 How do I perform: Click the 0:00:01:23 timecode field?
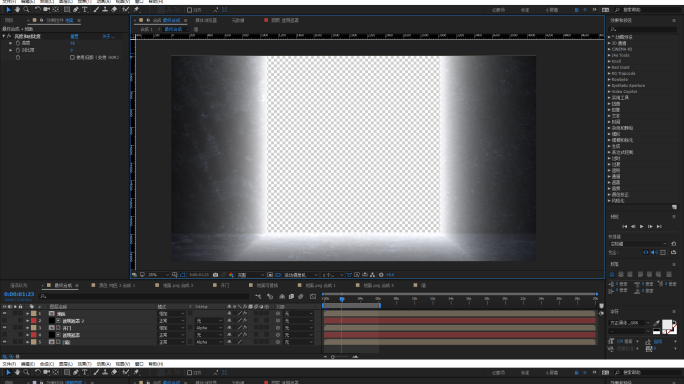pos(19,294)
